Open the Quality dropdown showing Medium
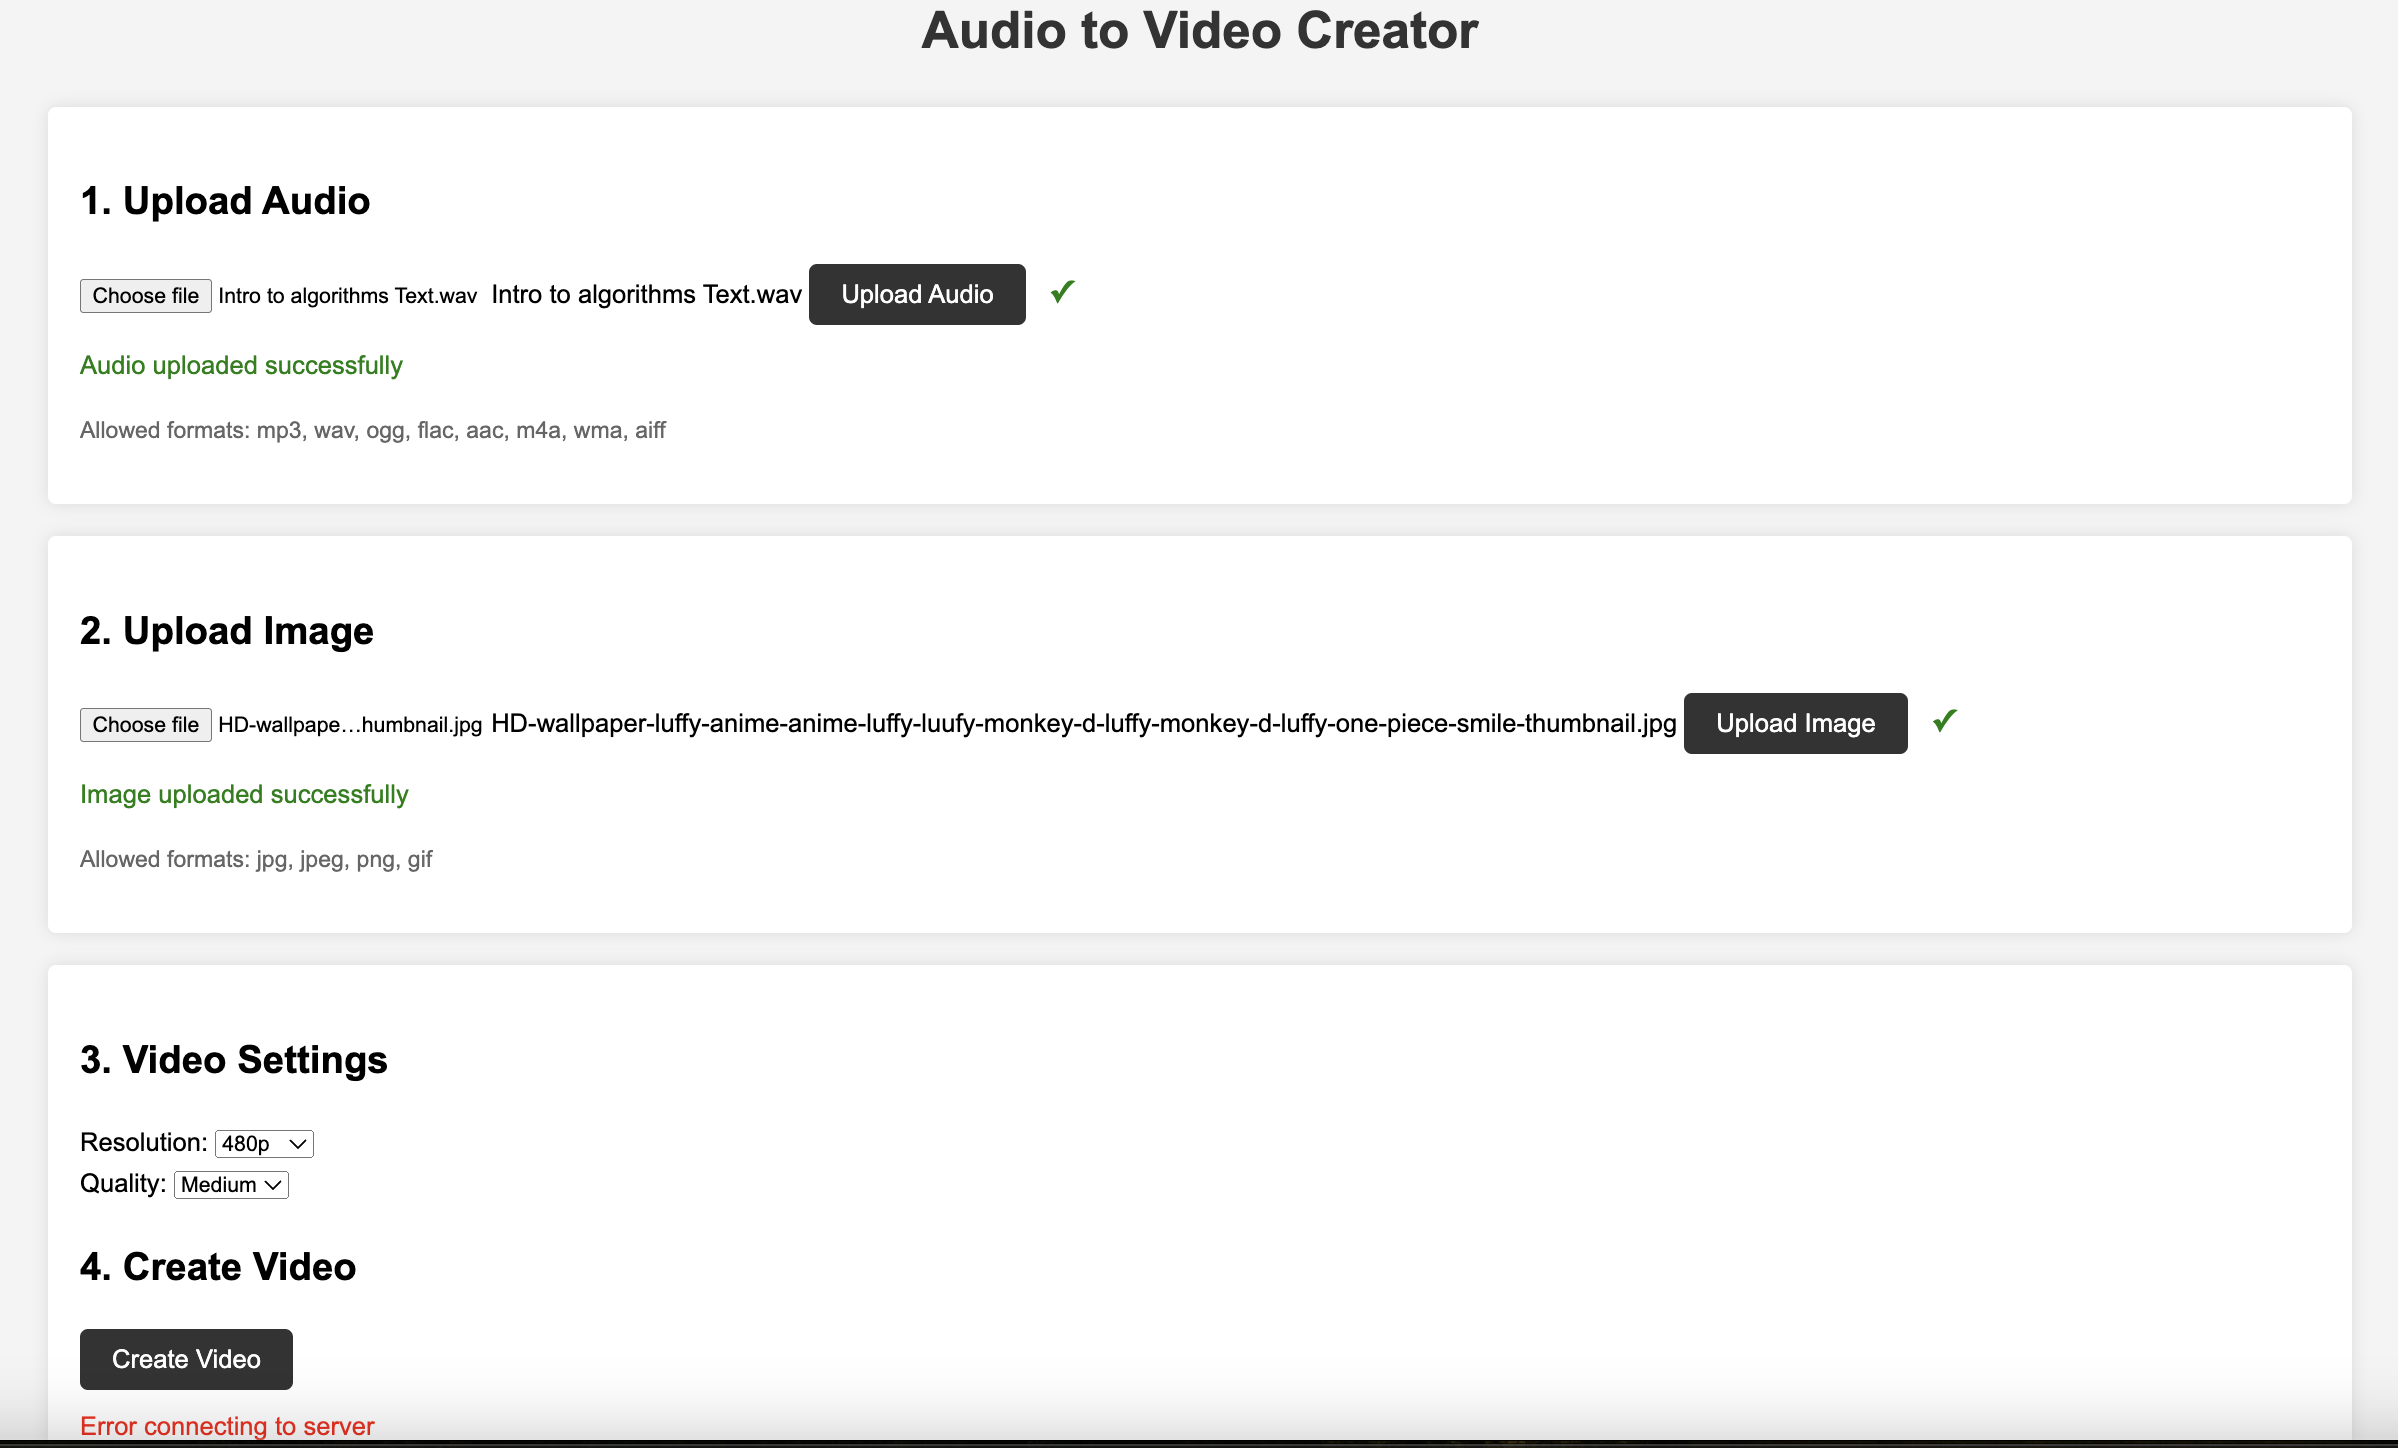 pyautogui.click(x=231, y=1184)
